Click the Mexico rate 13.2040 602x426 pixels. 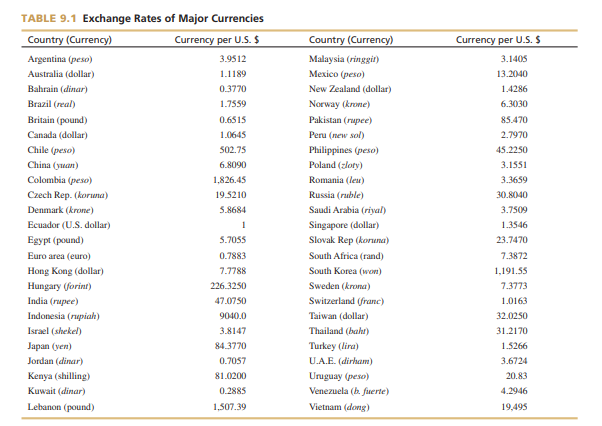pos(512,74)
